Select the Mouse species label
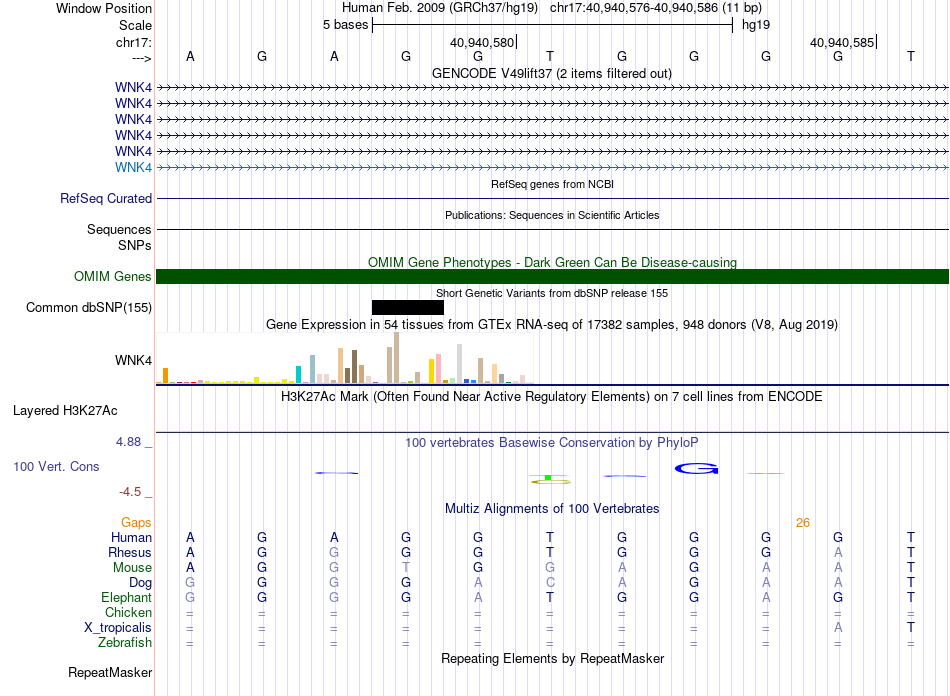The width and height of the screenshot is (950, 696). coord(133,568)
